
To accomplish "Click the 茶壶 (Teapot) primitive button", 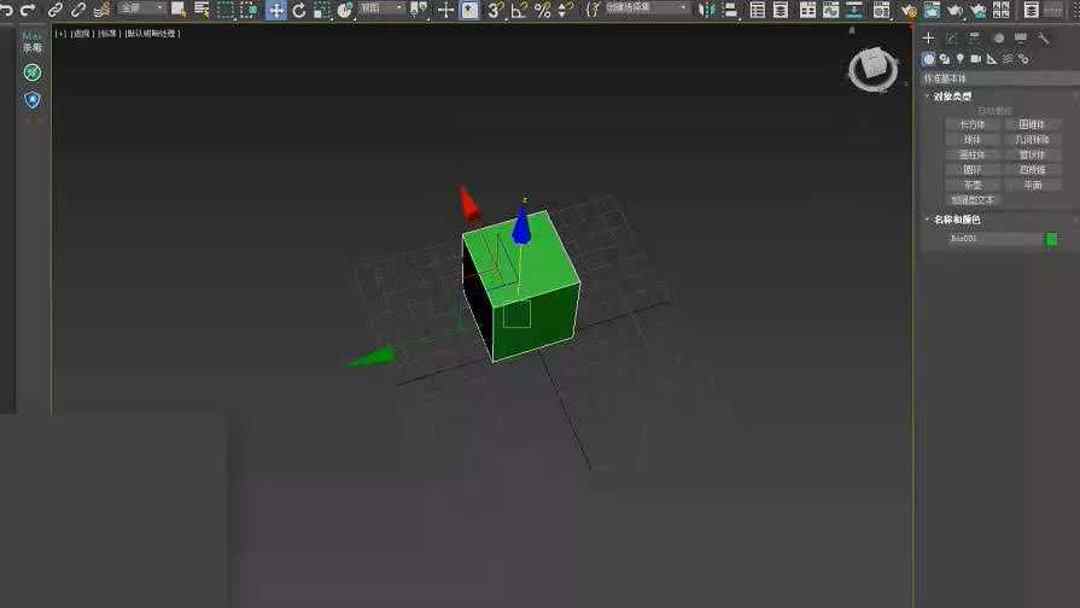I will click(971, 186).
